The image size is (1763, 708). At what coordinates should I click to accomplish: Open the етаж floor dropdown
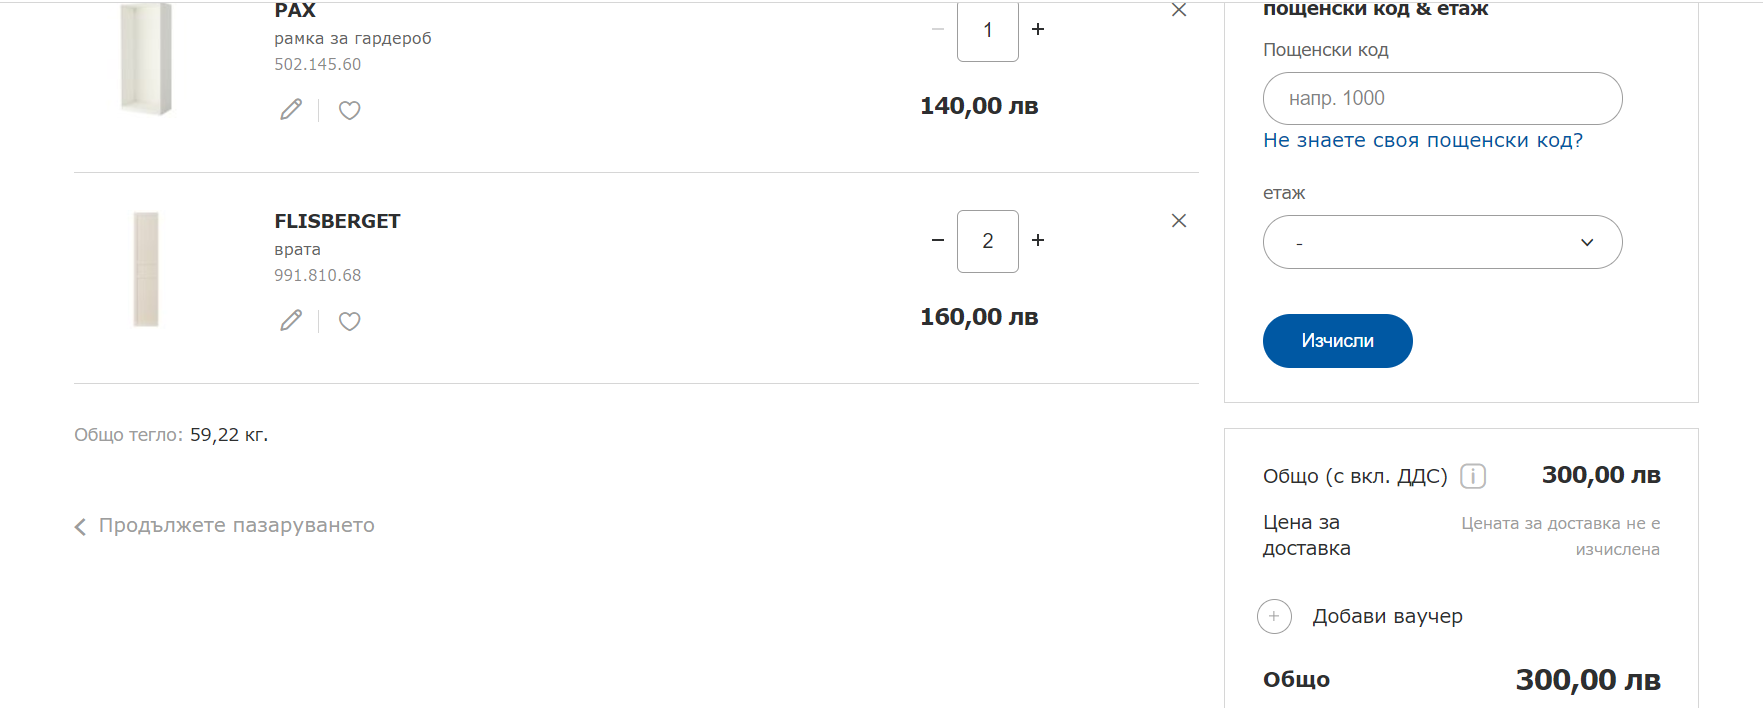point(1442,242)
